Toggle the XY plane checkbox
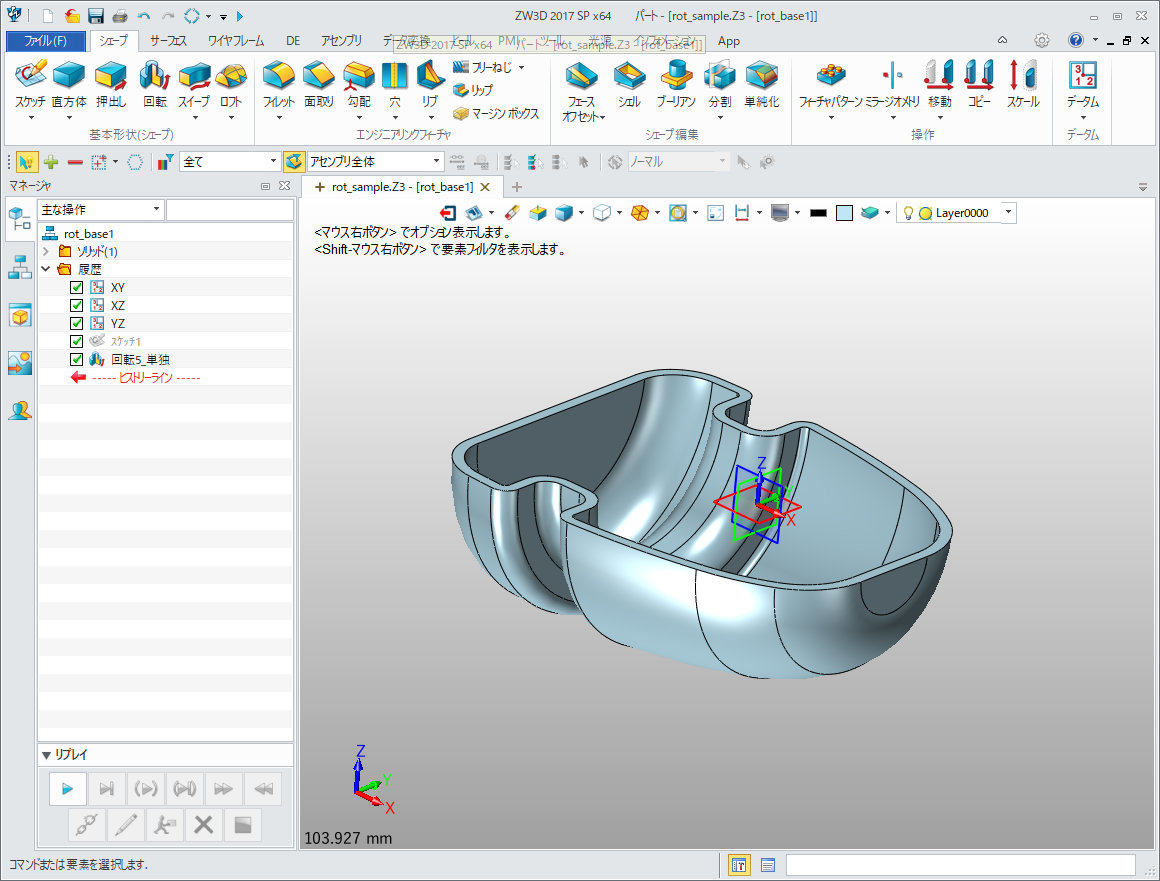Viewport: 1160px width, 881px height. click(76, 287)
